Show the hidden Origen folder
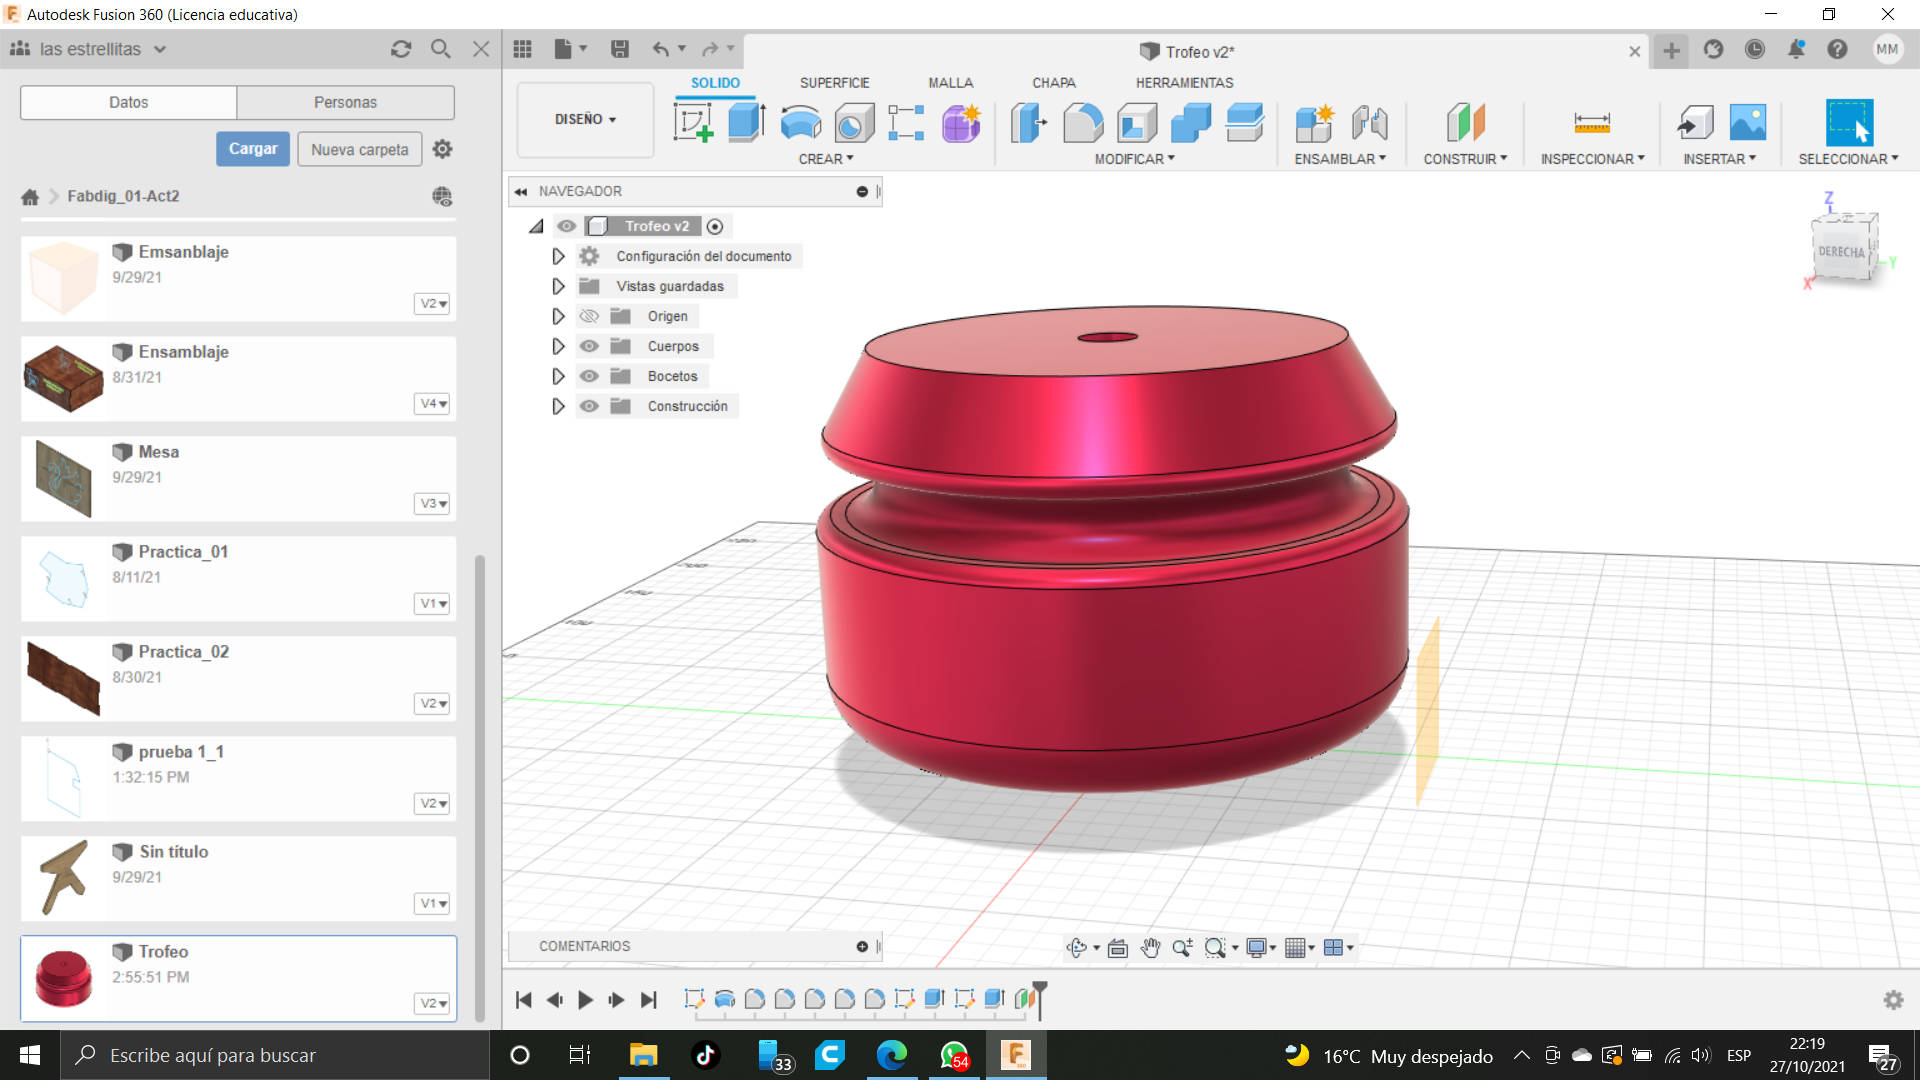The height and width of the screenshot is (1080, 1920). pos(589,316)
